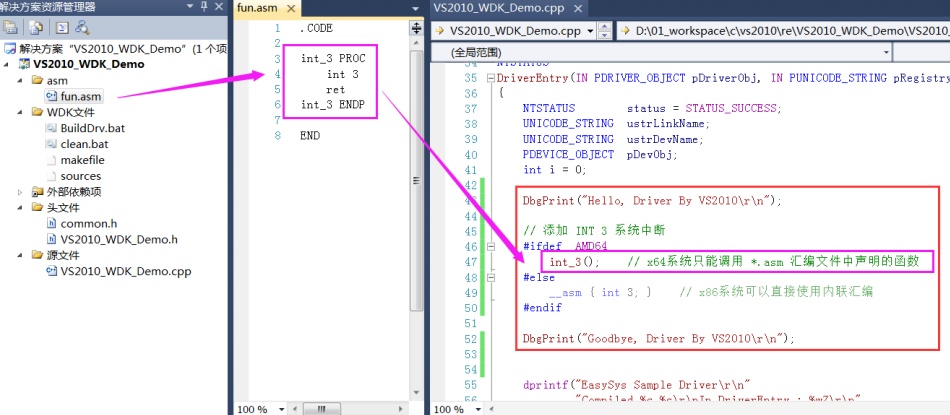Select the WDK文件 folder label

click(70, 112)
